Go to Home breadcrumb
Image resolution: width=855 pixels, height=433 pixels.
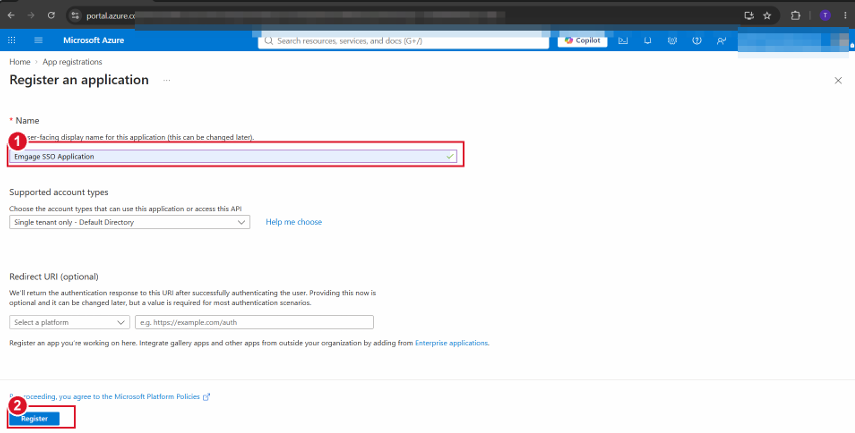20,62
